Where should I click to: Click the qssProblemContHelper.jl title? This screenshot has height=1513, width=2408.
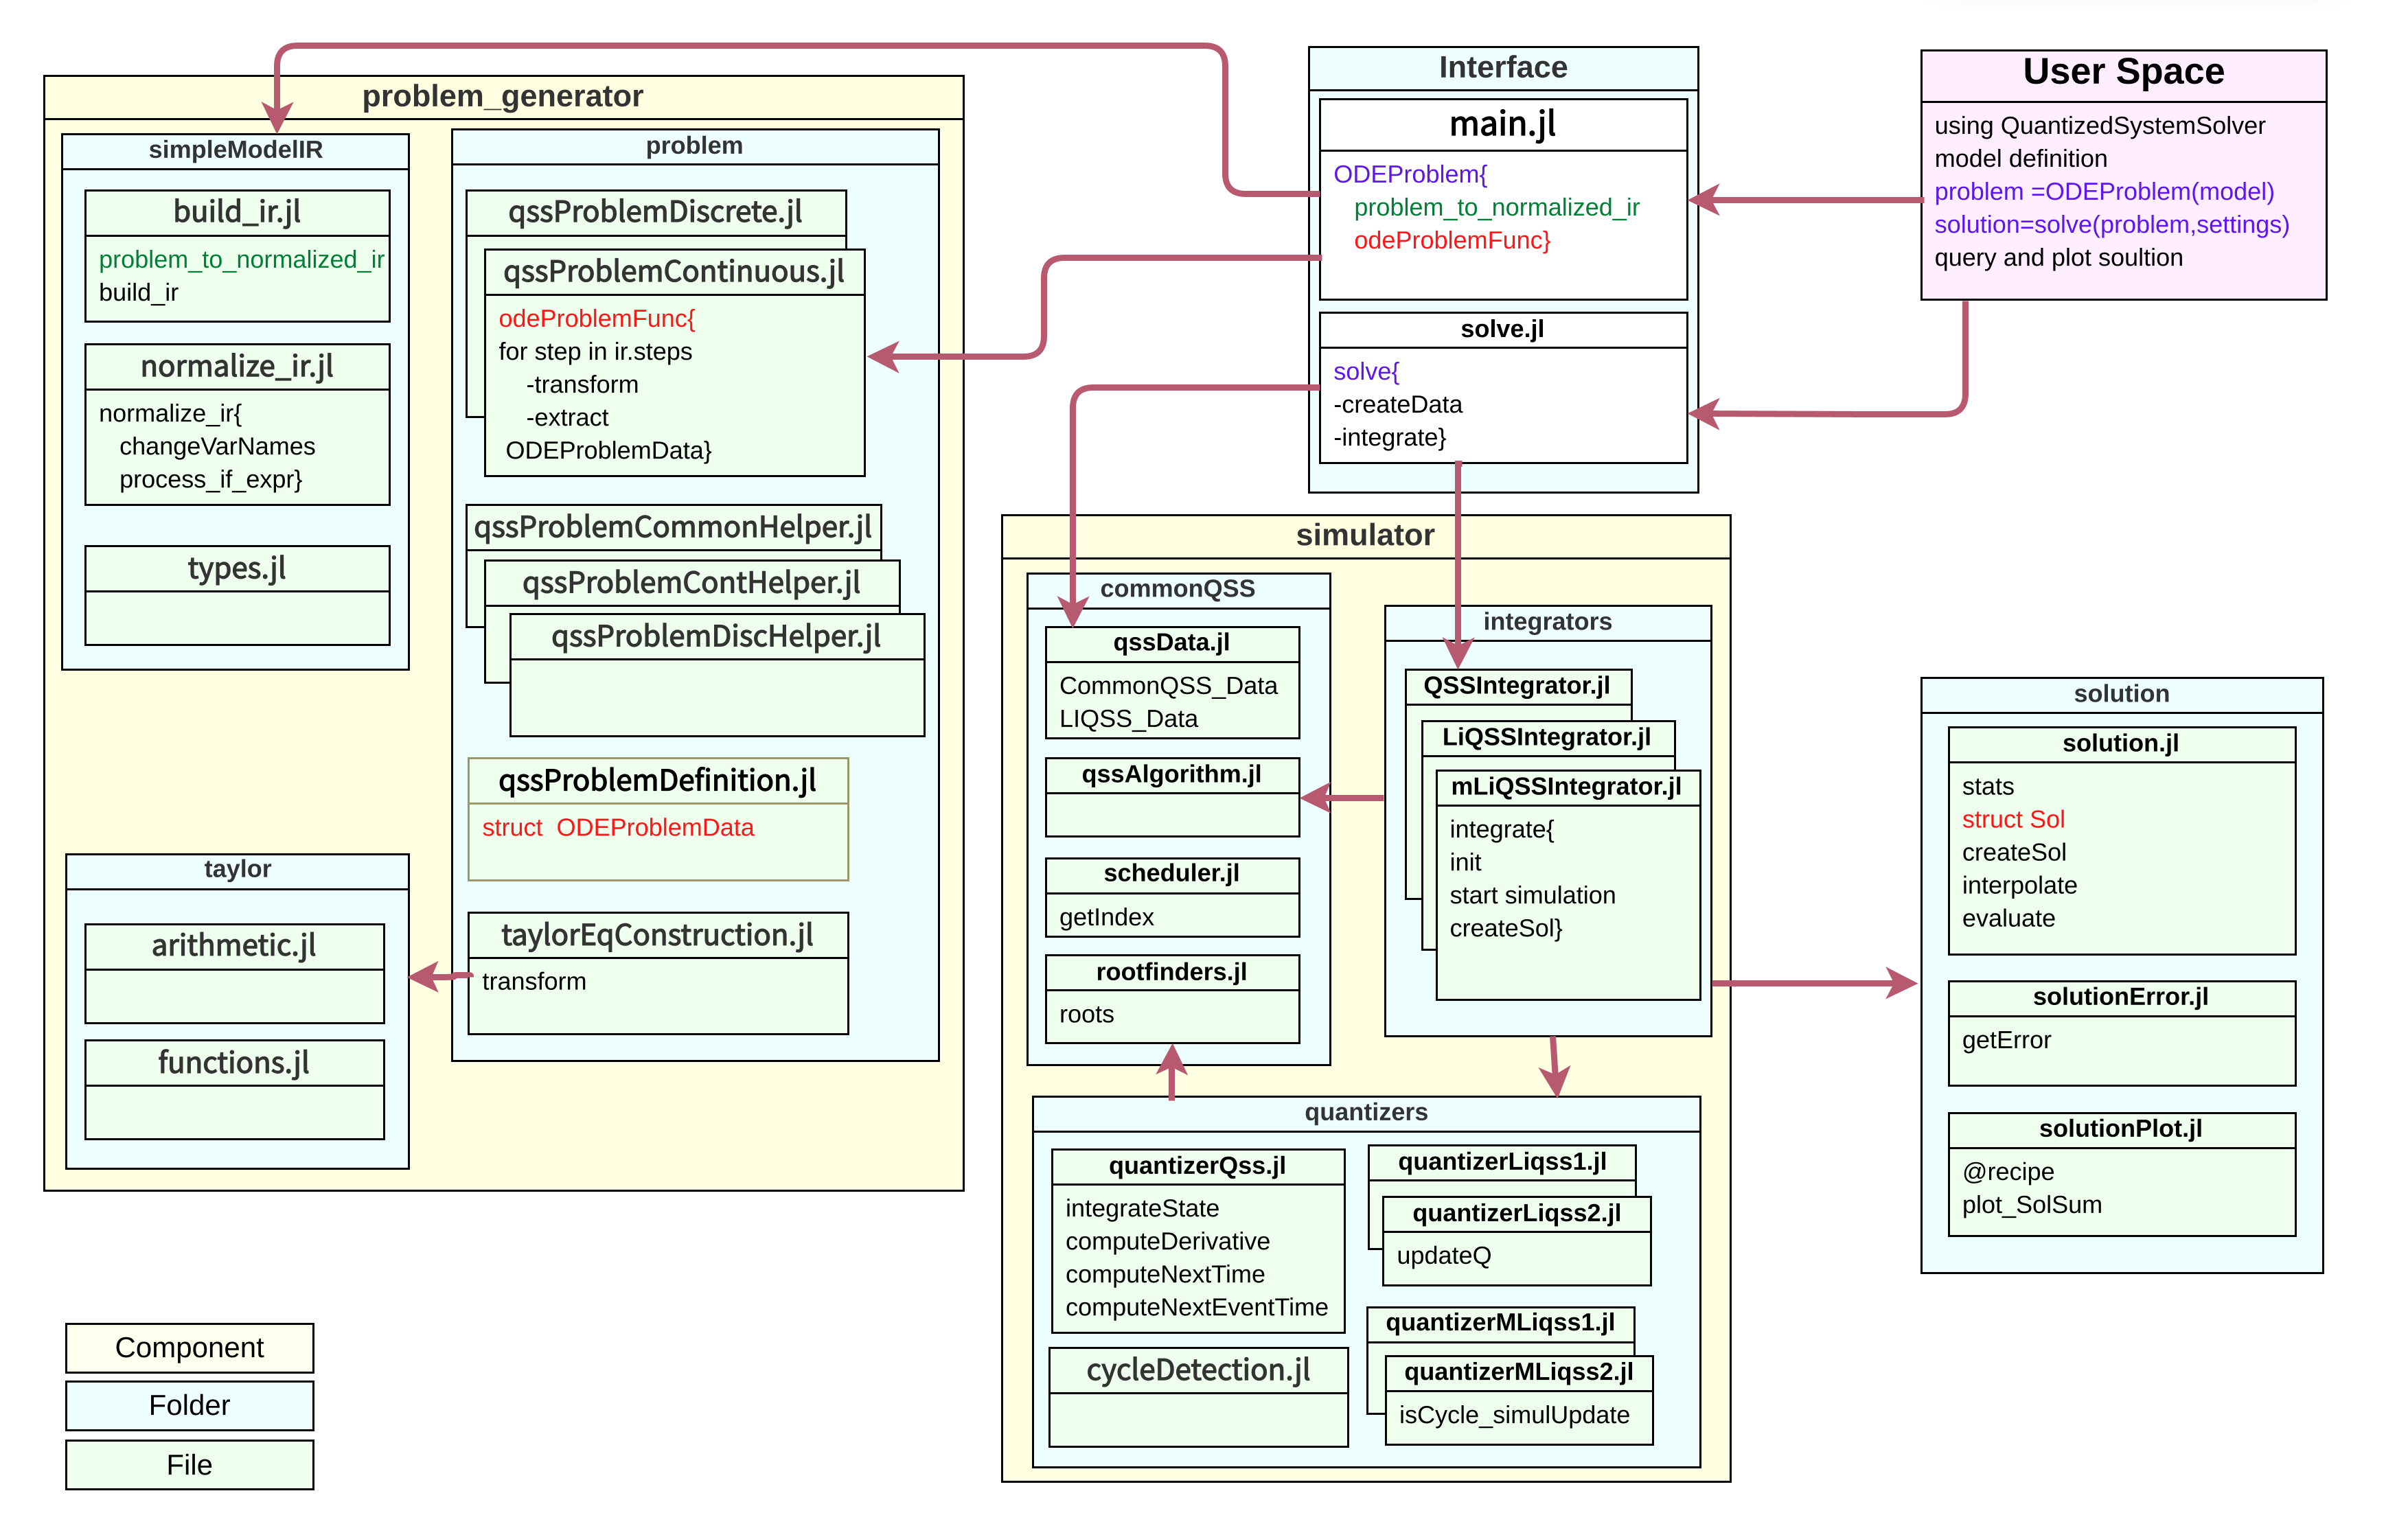[692, 583]
